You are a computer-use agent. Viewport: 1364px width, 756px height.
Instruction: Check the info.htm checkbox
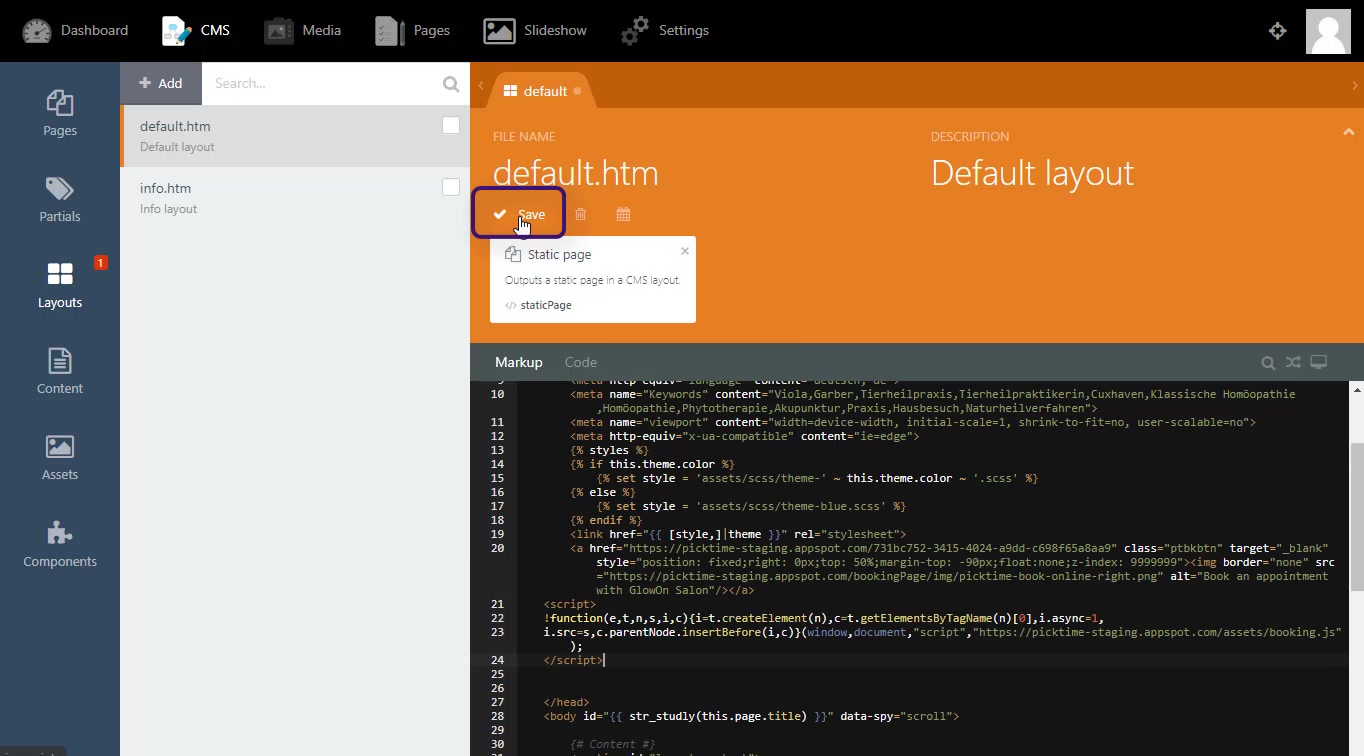pyautogui.click(x=451, y=187)
